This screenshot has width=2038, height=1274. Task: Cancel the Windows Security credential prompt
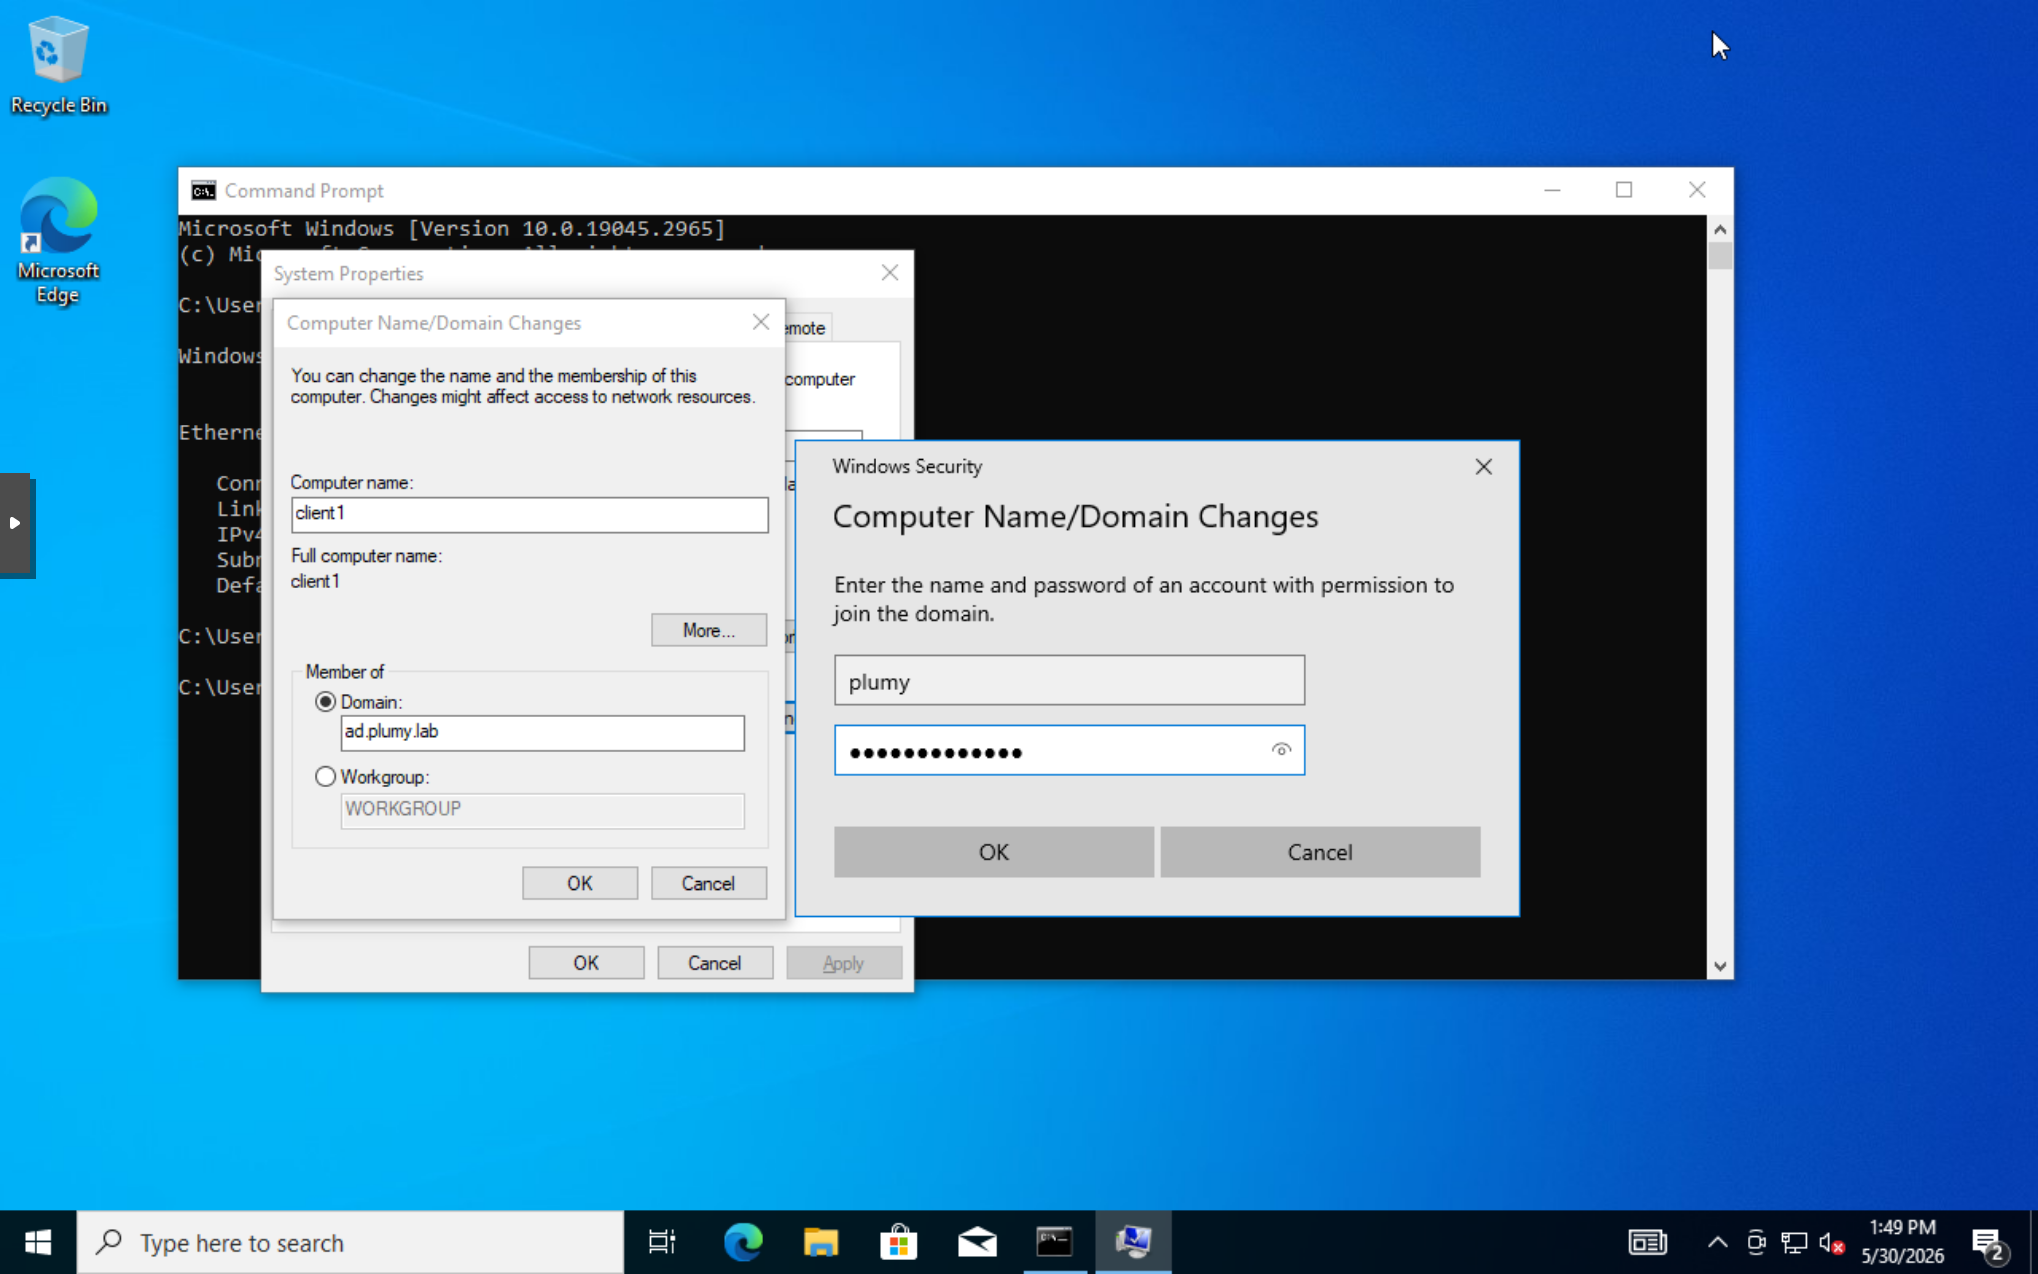1320,852
